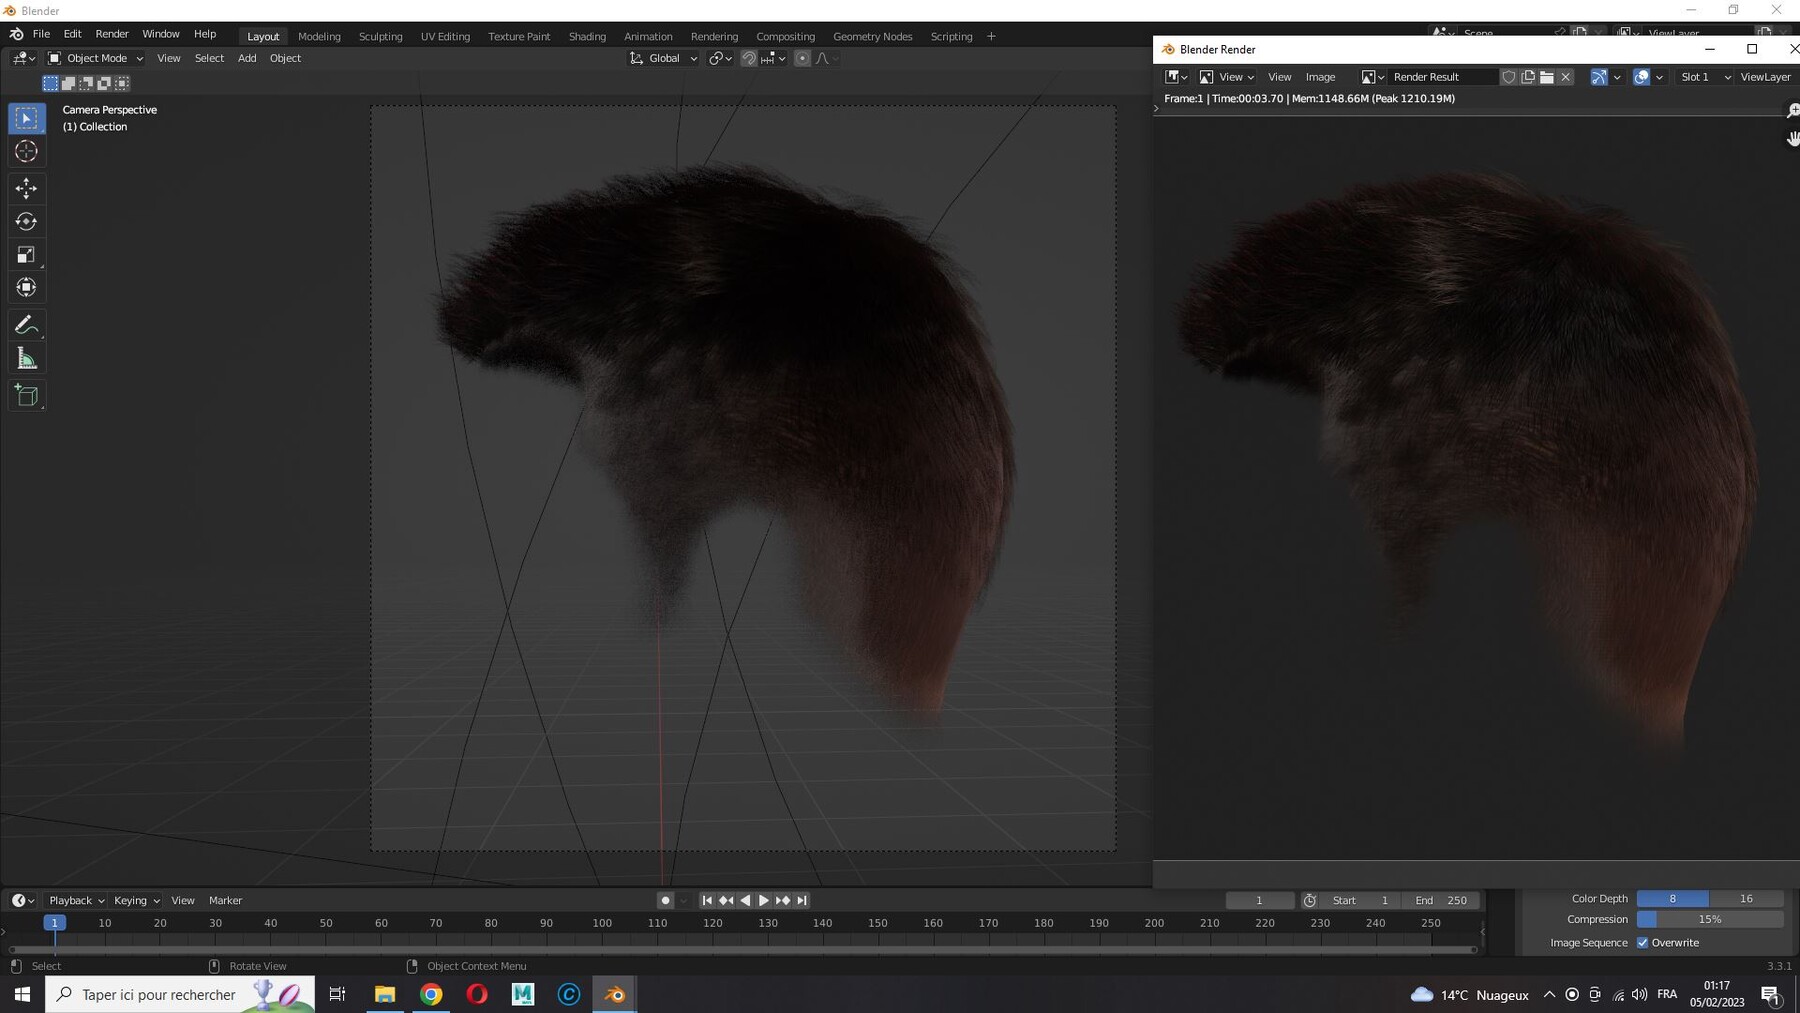Viewport: 1800px width, 1013px height.
Task: Select the Add Cube tool
Action: coord(27,396)
